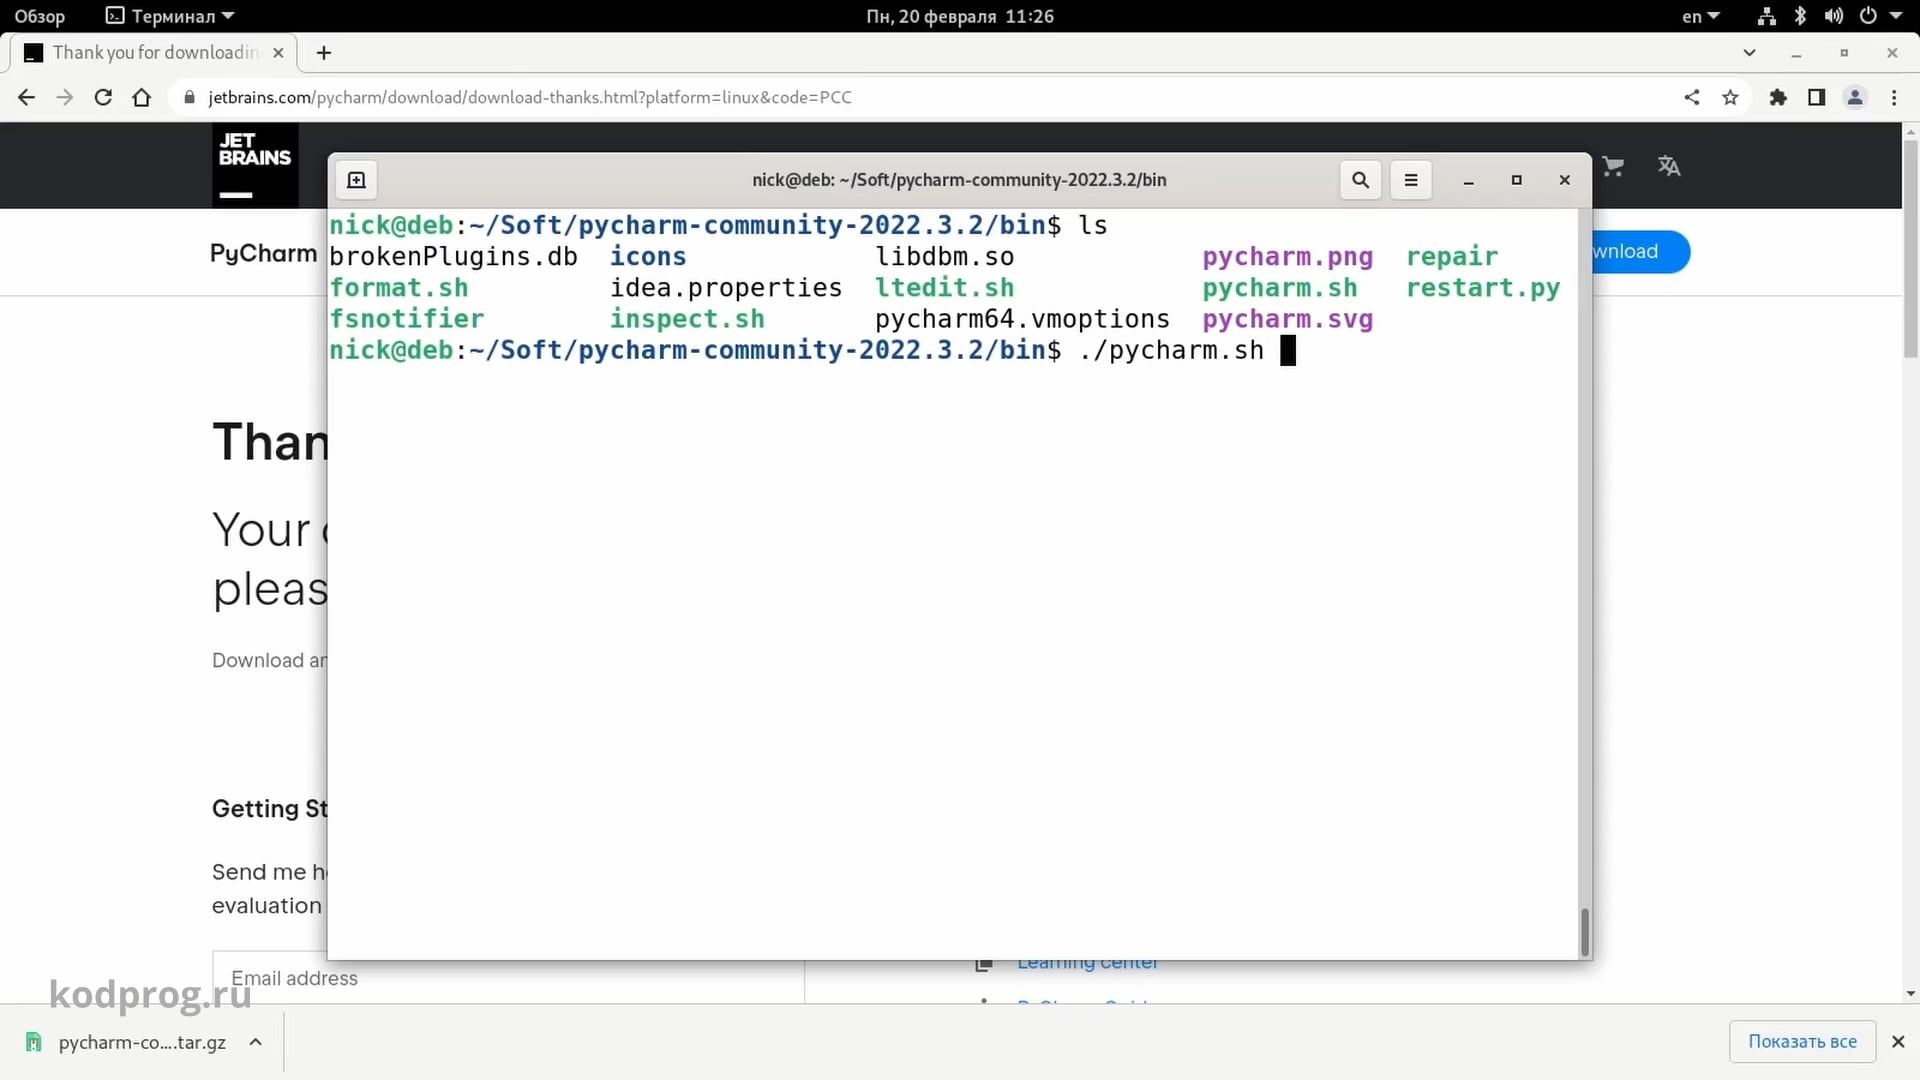The width and height of the screenshot is (1920, 1080).
Task: Close the terminal window
Action: click(x=1565, y=180)
